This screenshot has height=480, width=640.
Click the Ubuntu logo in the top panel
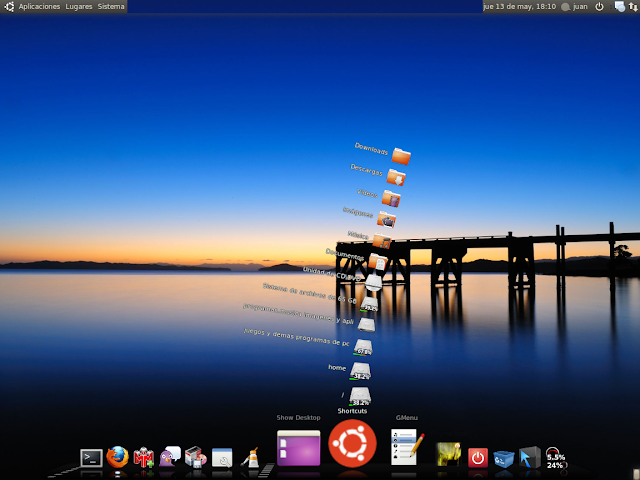click(x=9, y=7)
